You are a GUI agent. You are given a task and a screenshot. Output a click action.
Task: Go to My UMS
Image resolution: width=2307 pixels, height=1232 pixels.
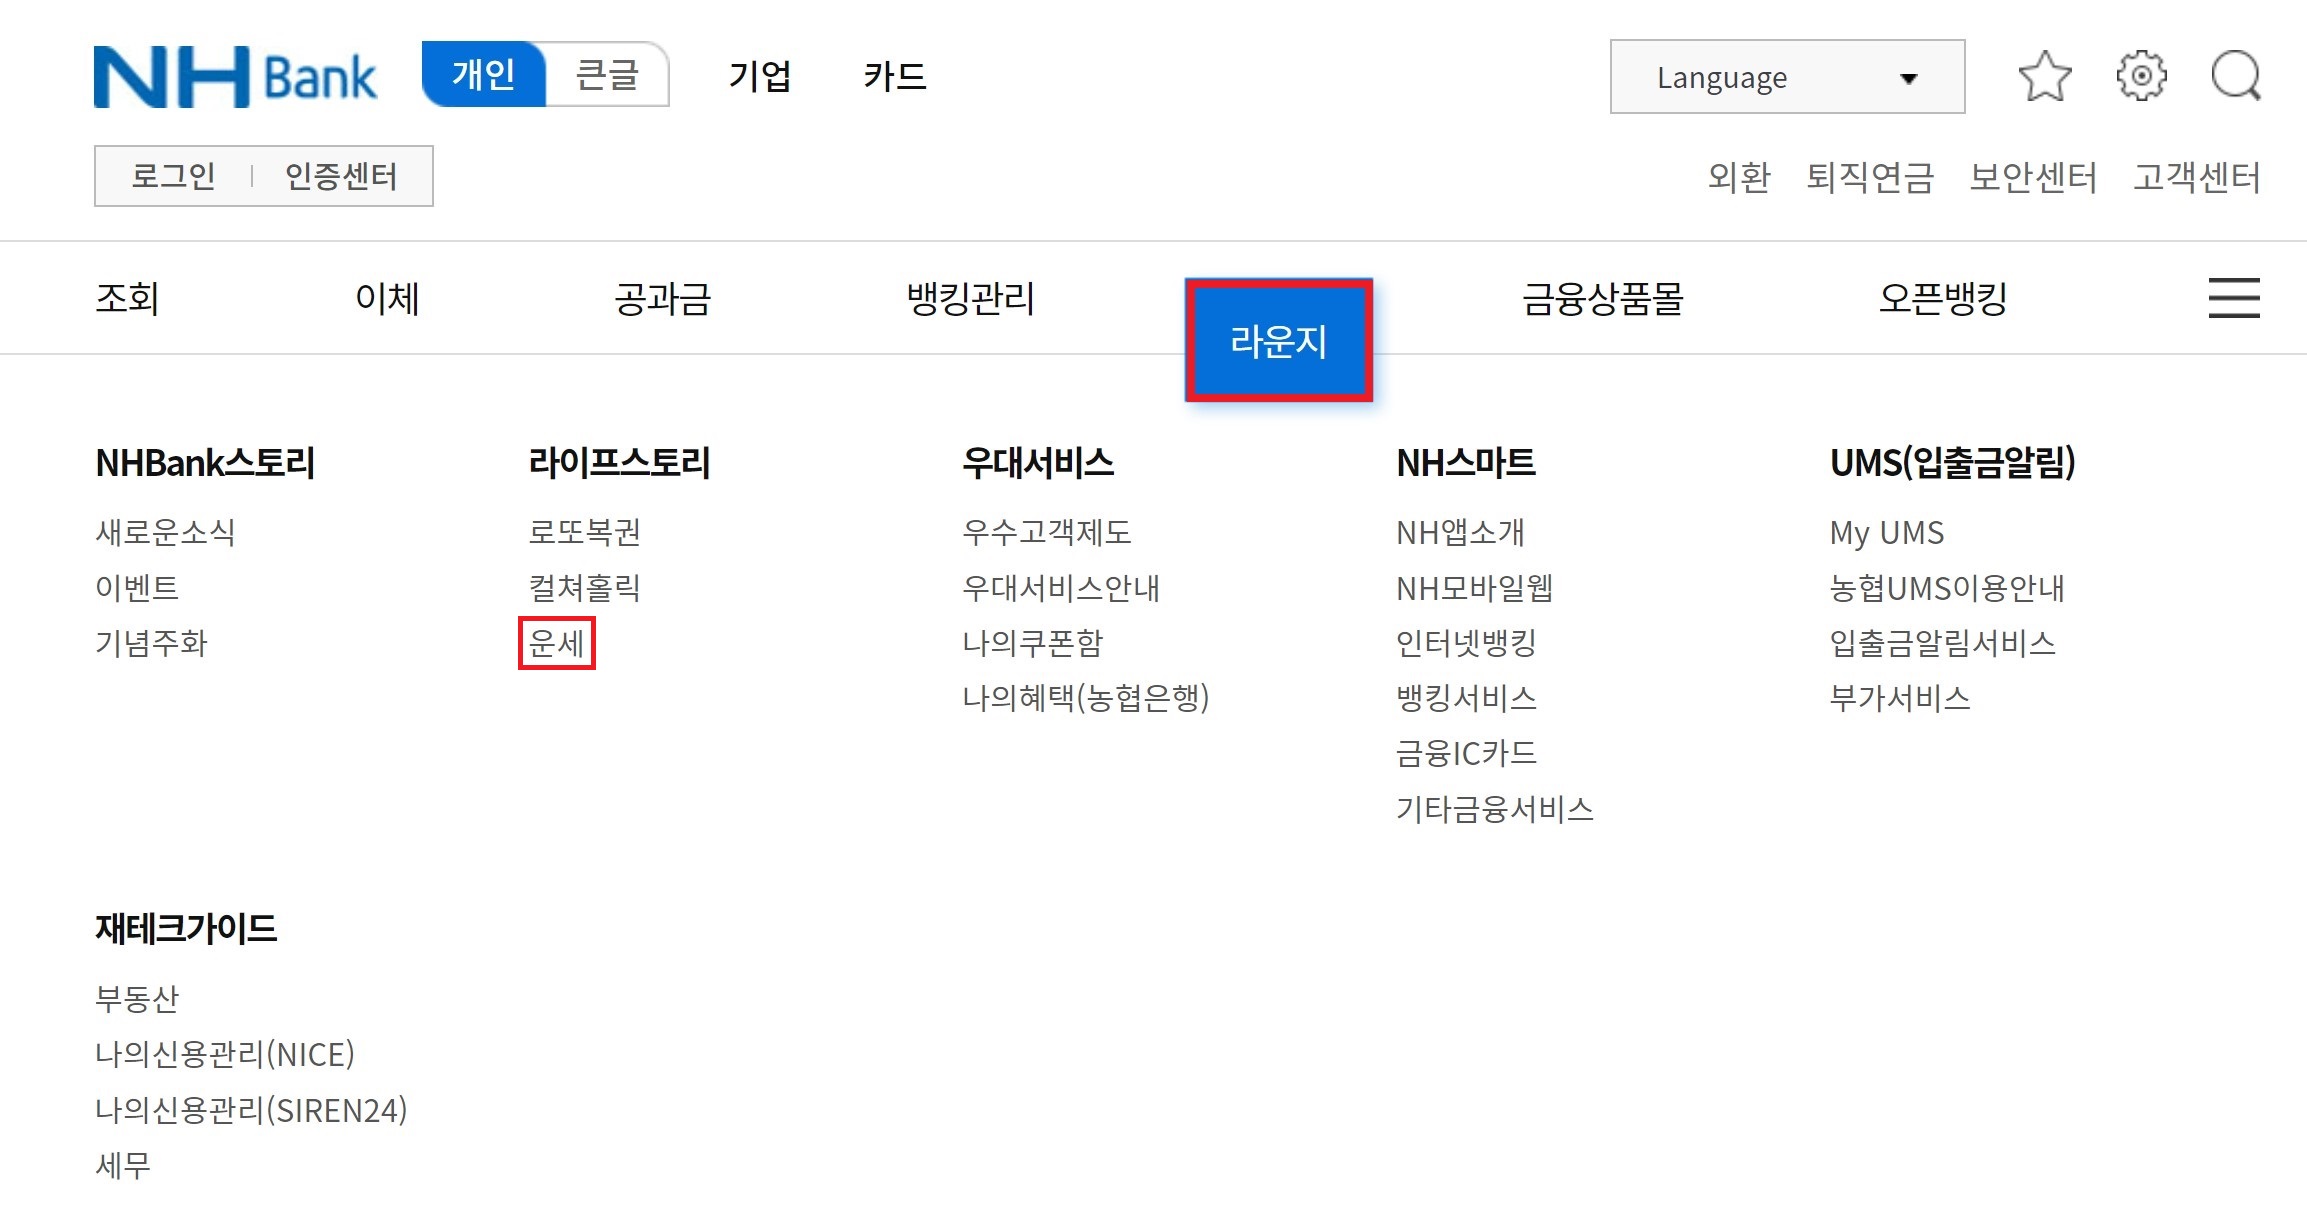click(x=1886, y=533)
